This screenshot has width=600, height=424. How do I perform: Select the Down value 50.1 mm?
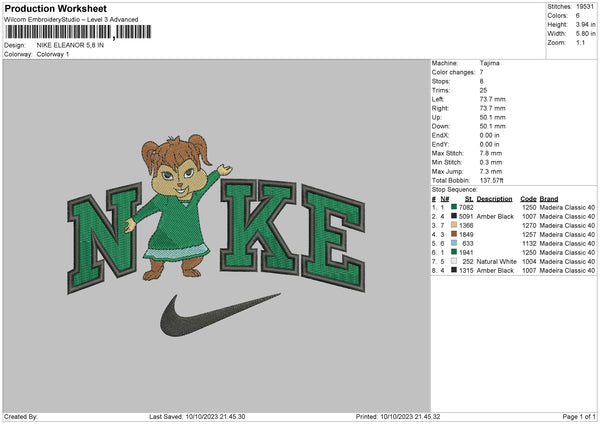pos(492,126)
